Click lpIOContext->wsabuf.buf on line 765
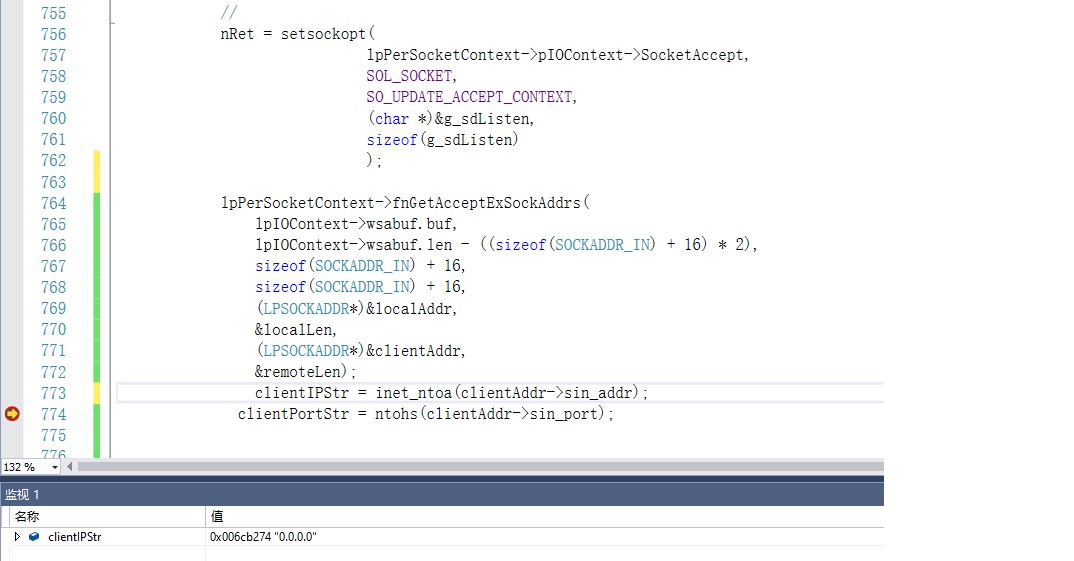 pos(353,224)
